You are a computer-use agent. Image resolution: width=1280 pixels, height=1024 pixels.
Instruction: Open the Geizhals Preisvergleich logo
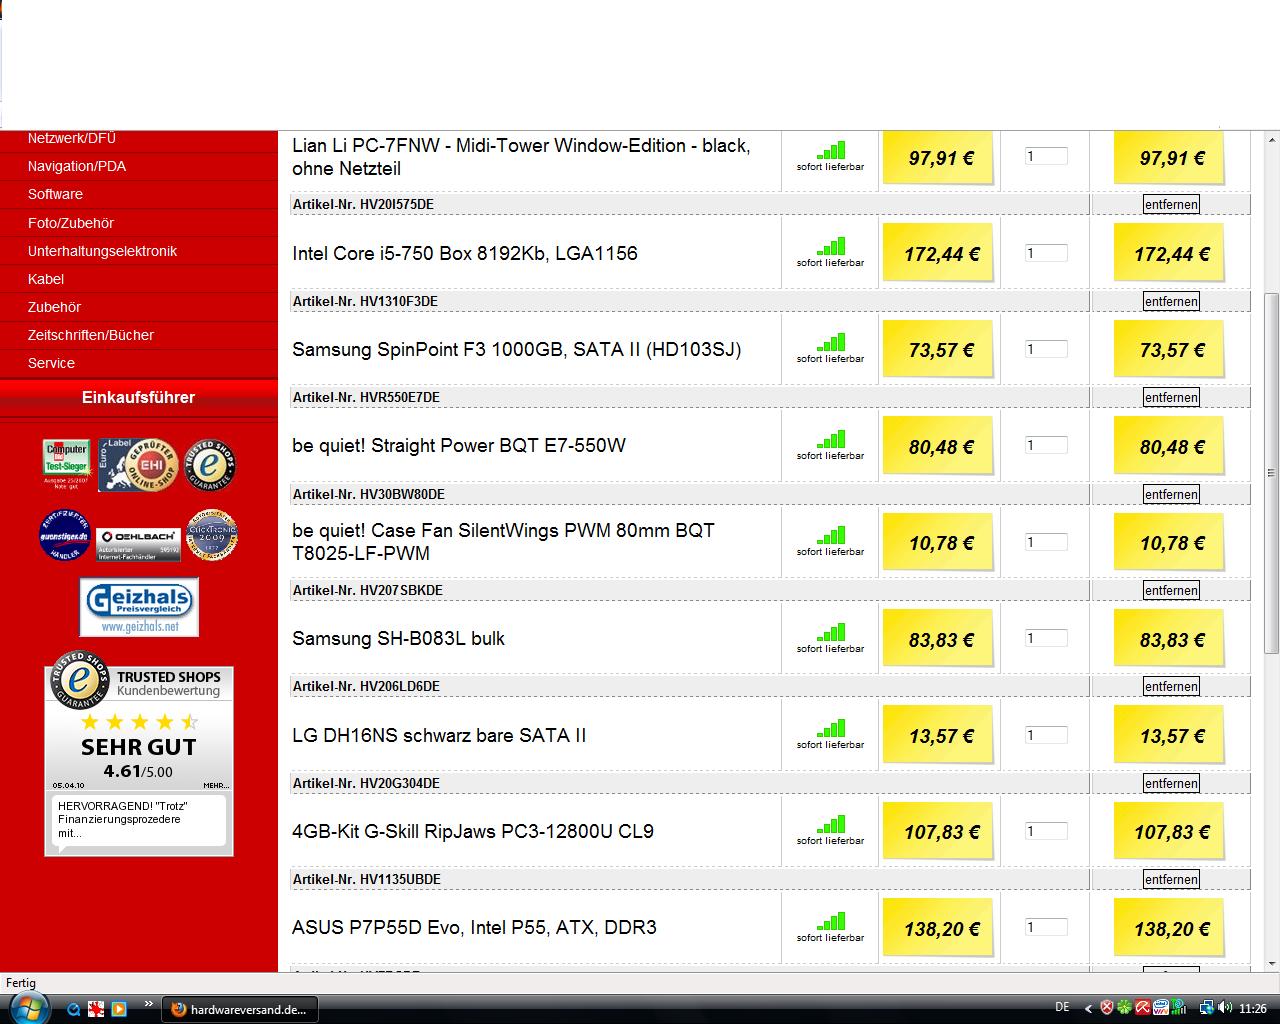139,606
